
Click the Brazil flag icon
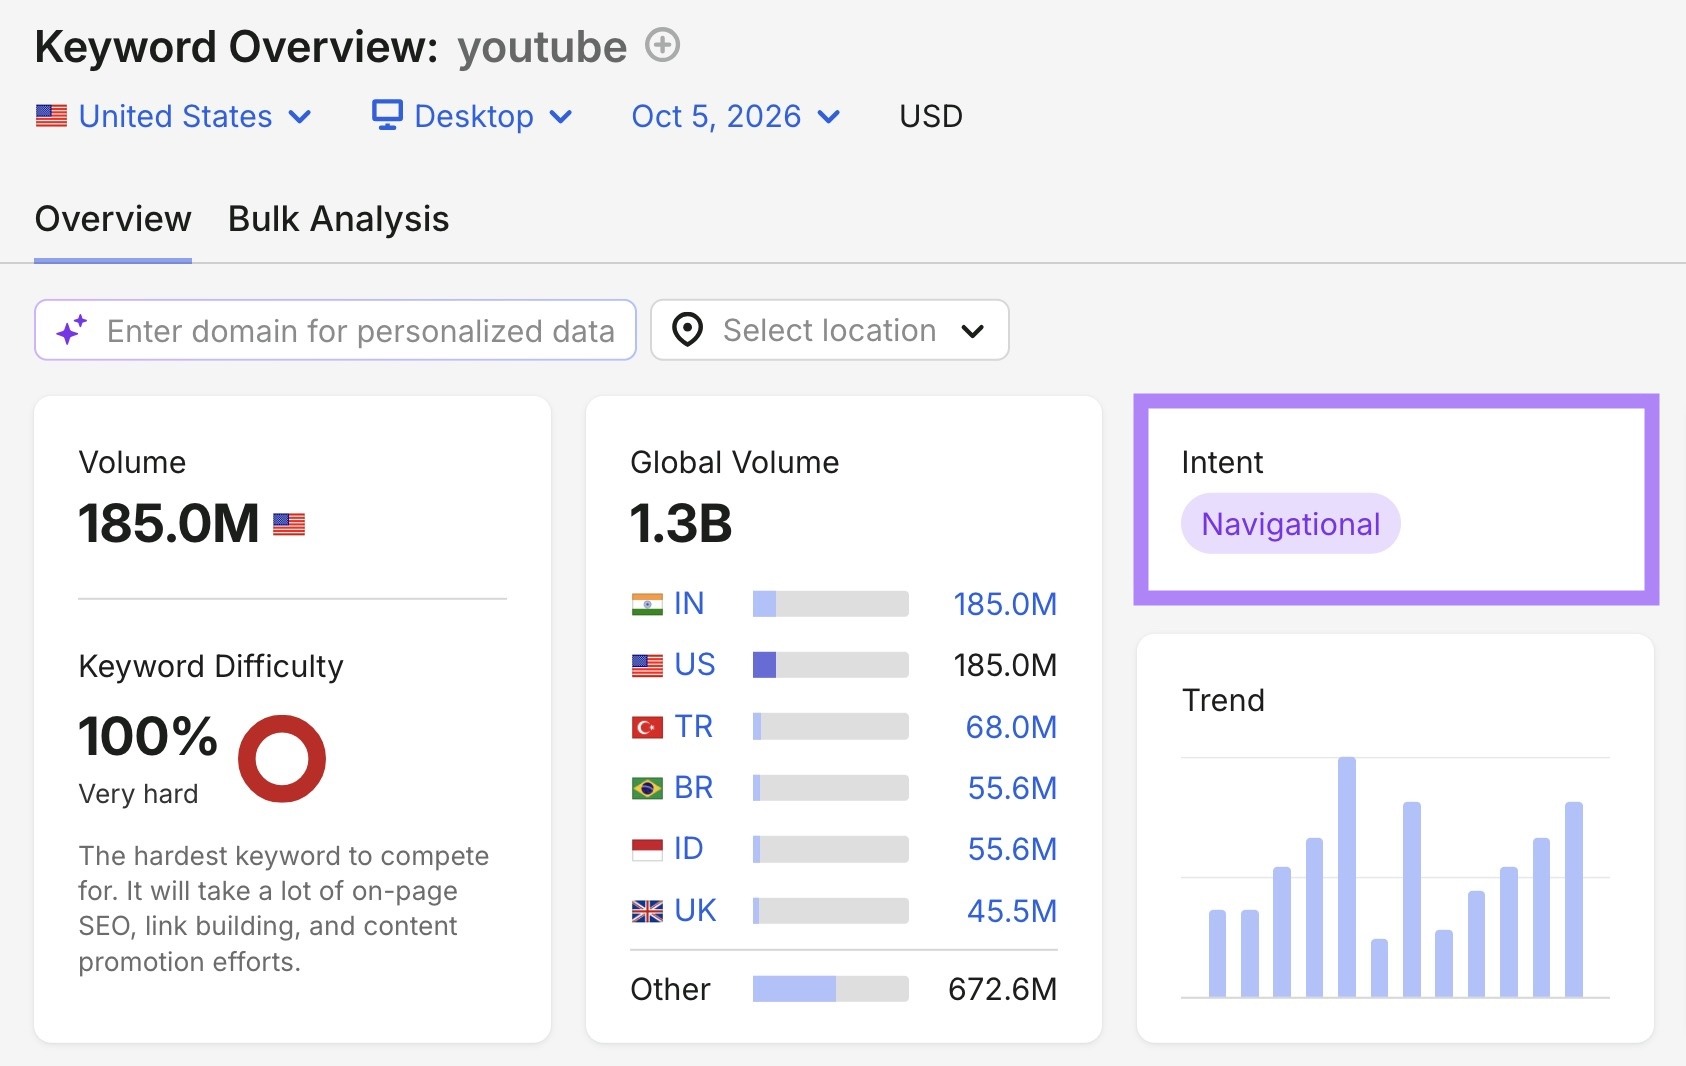pos(647,788)
